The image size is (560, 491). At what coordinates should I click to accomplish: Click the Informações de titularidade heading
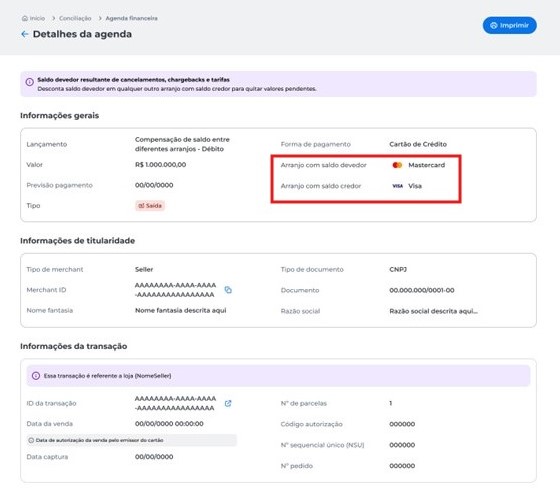(x=78, y=241)
